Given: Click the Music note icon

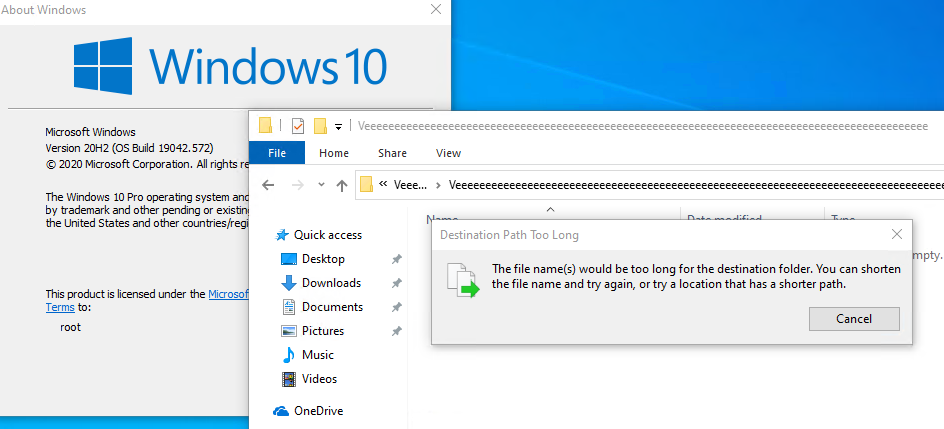Looking at the screenshot, I should pos(289,355).
